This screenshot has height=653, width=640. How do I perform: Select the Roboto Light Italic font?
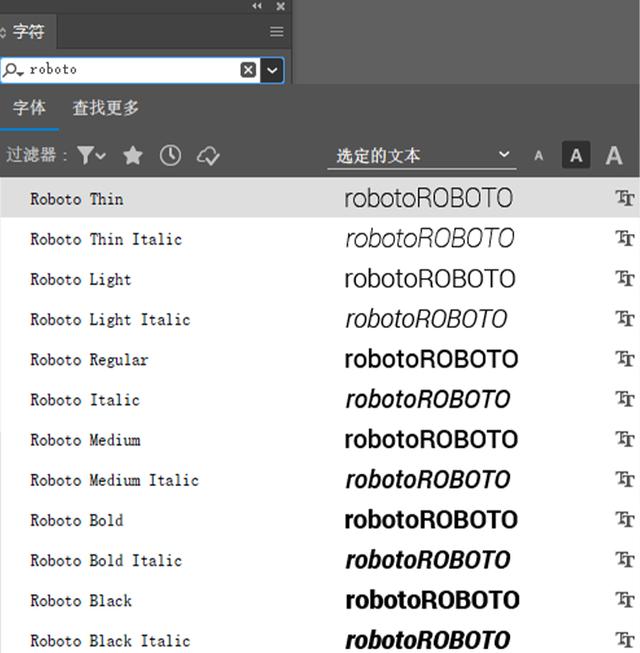pyautogui.click(x=320, y=319)
